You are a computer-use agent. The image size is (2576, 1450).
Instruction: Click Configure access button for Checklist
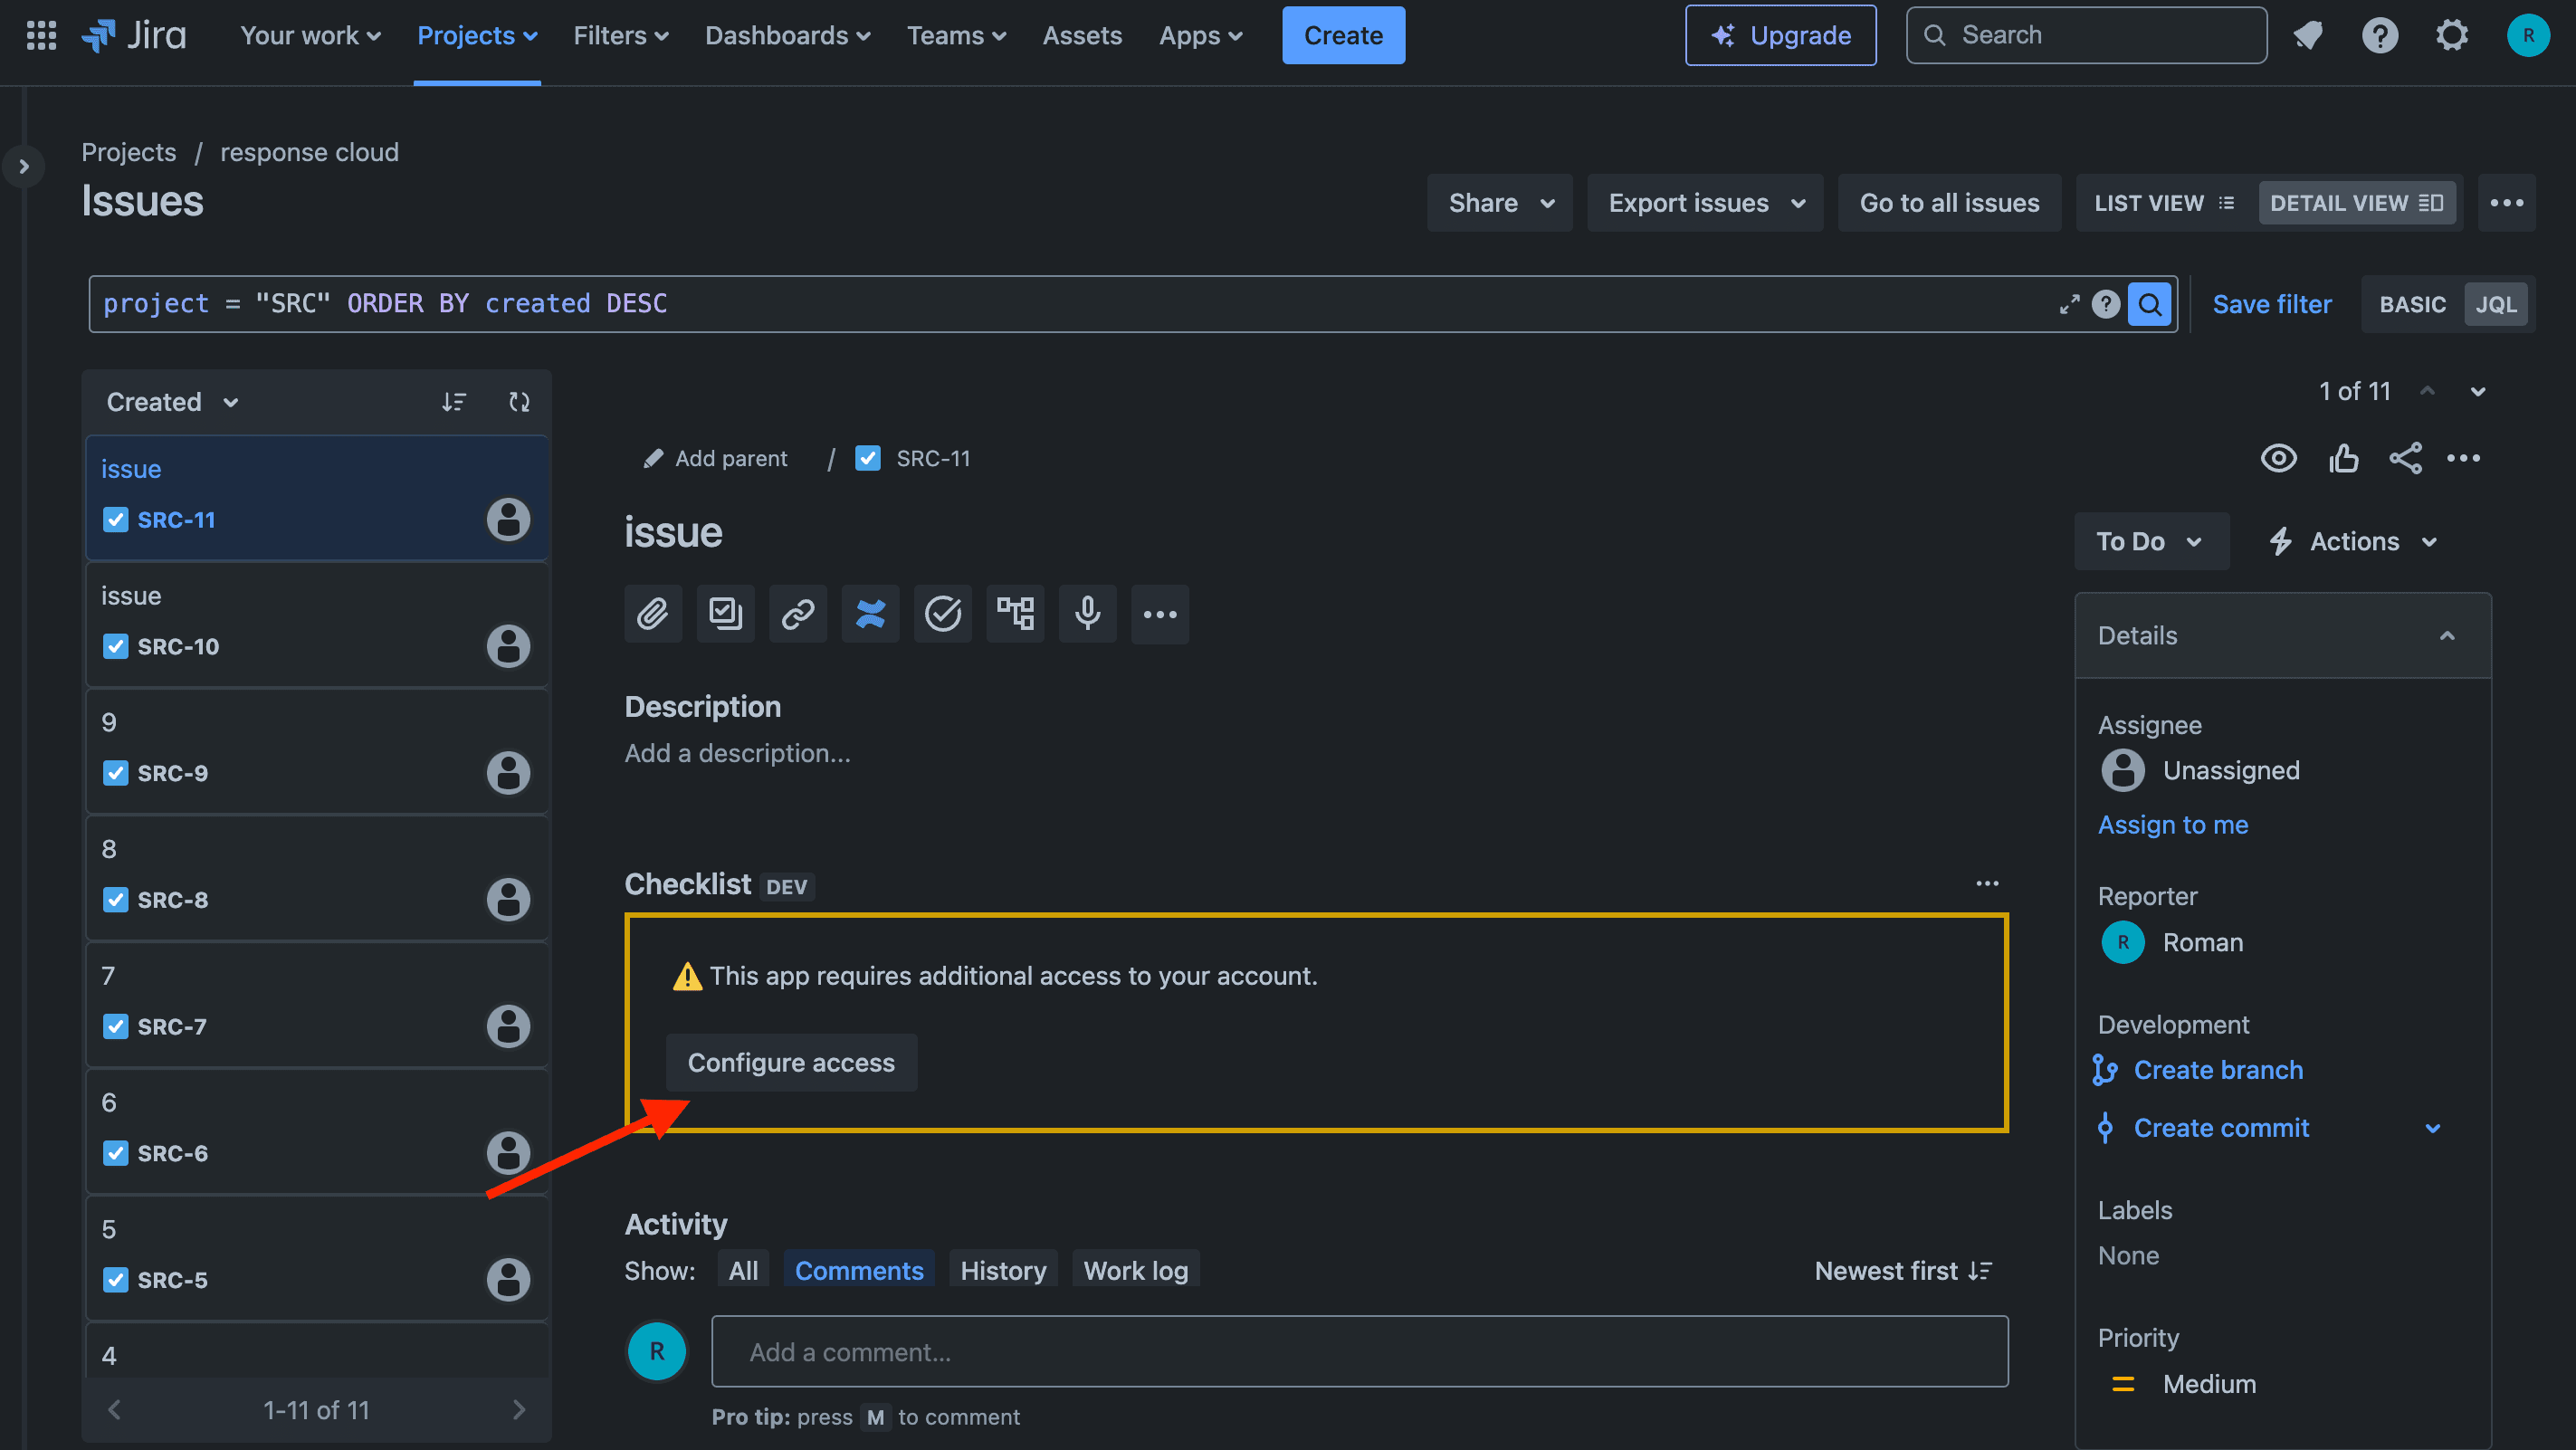click(x=791, y=1061)
